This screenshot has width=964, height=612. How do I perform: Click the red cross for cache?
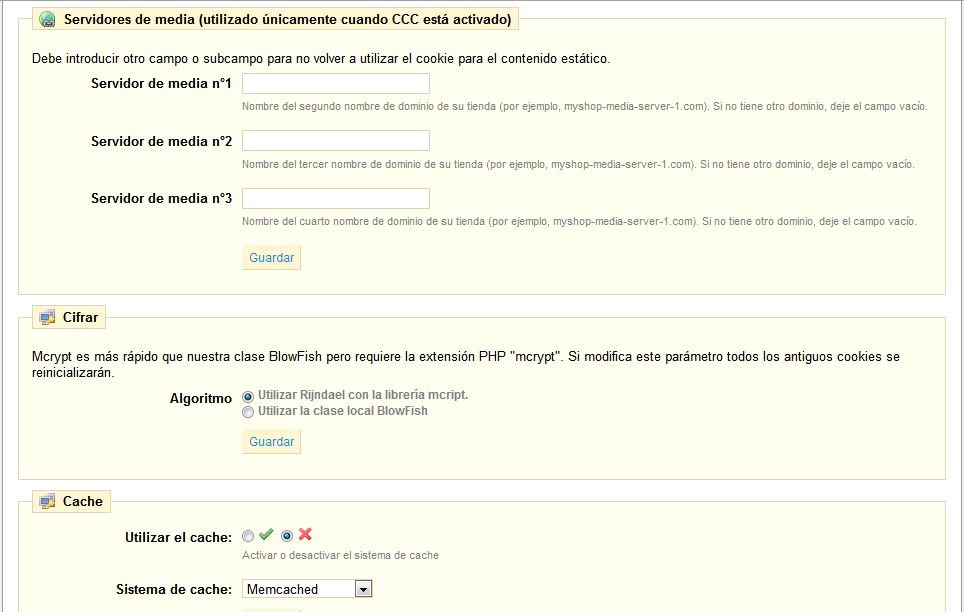[x=305, y=535]
